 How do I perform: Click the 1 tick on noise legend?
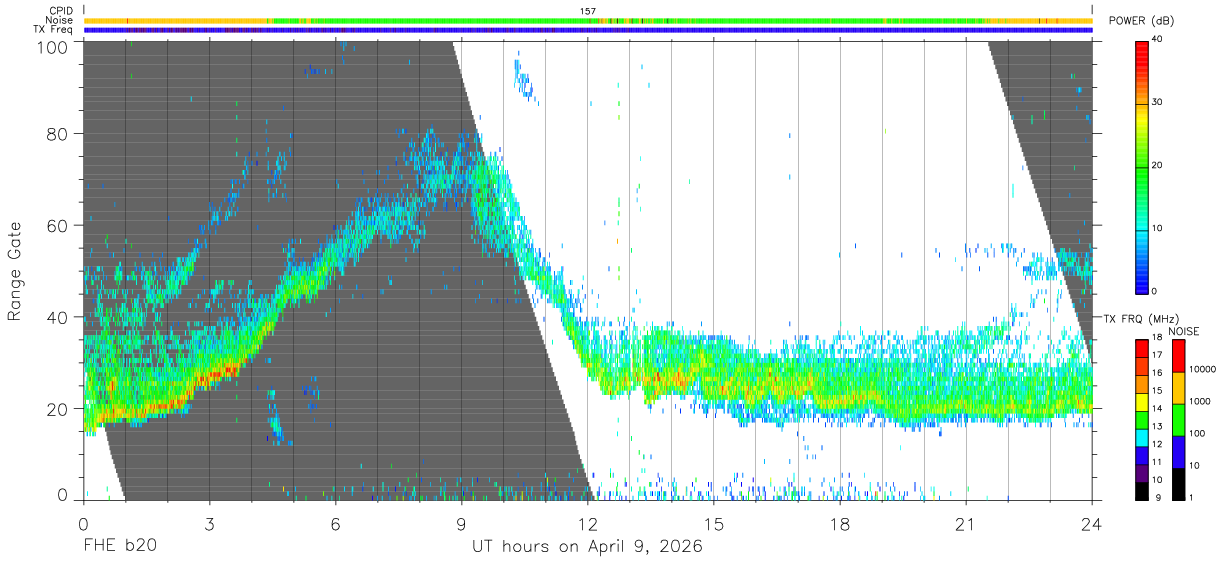point(1192,497)
